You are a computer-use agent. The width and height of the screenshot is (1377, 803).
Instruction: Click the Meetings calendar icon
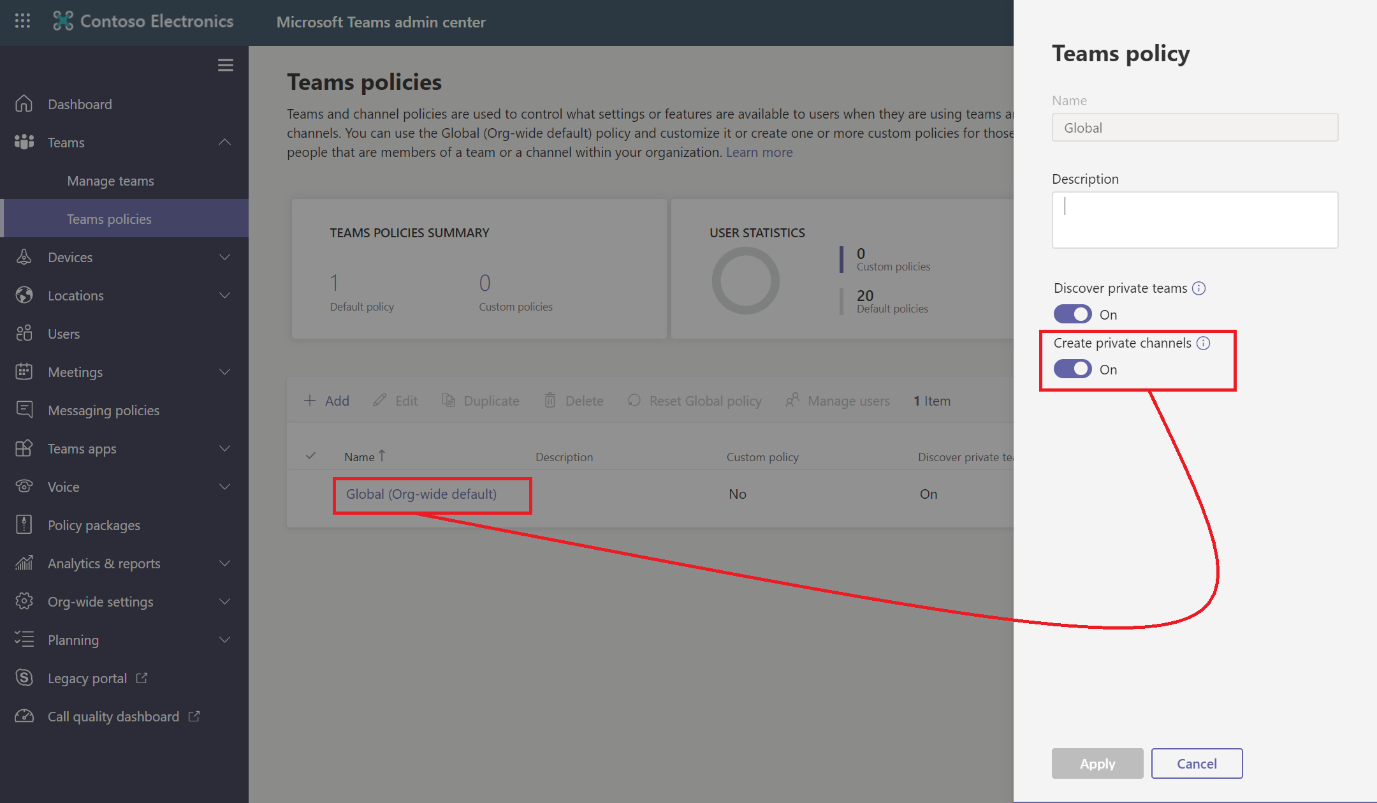(24, 372)
